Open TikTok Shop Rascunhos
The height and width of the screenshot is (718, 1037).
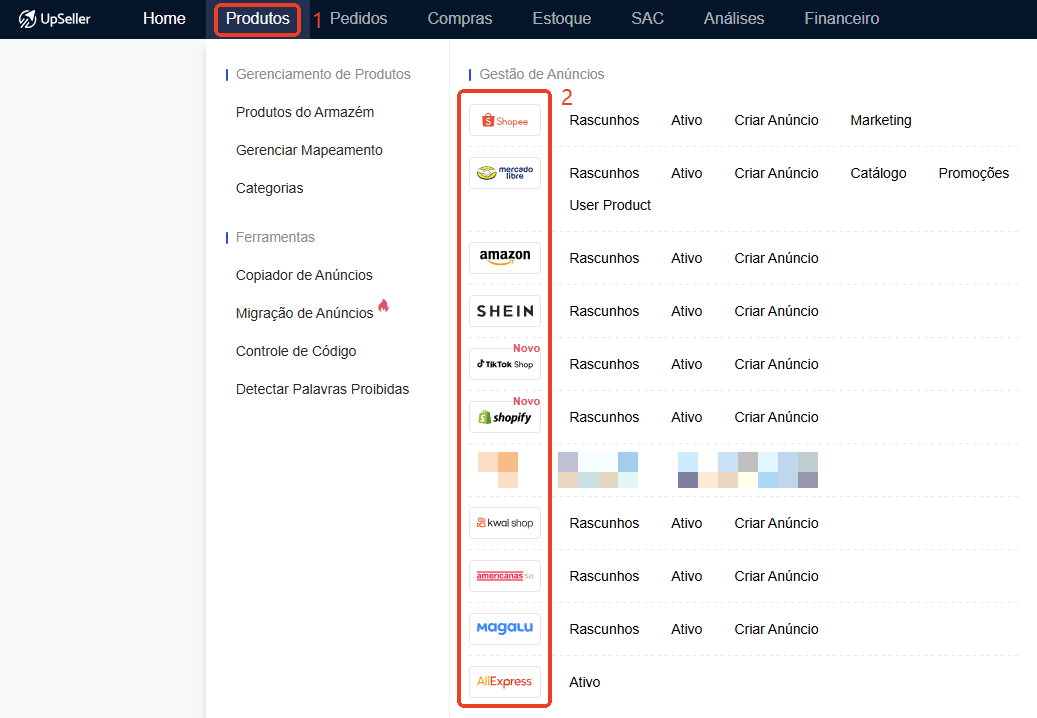click(x=604, y=364)
